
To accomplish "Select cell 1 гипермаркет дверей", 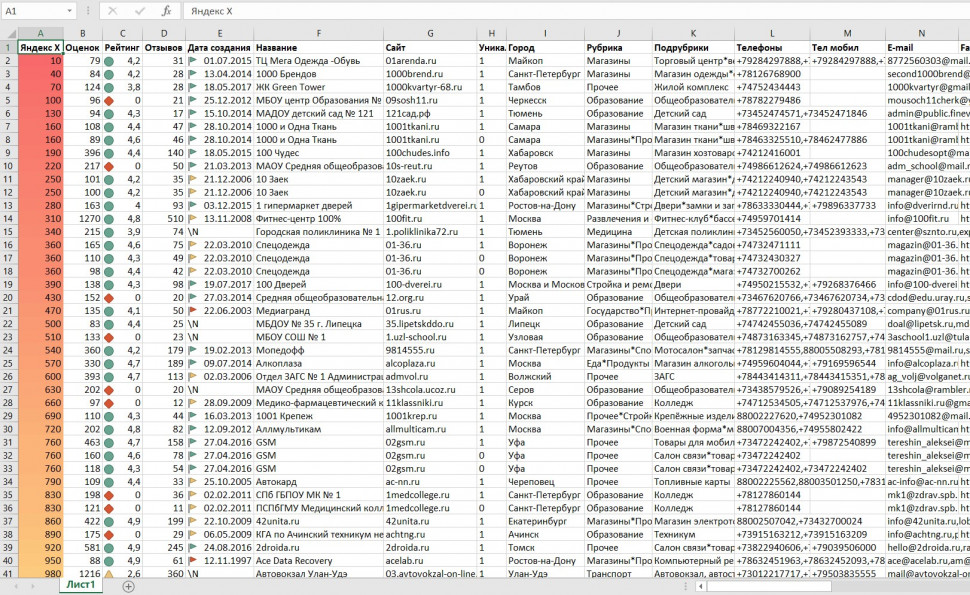I will [319, 205].
